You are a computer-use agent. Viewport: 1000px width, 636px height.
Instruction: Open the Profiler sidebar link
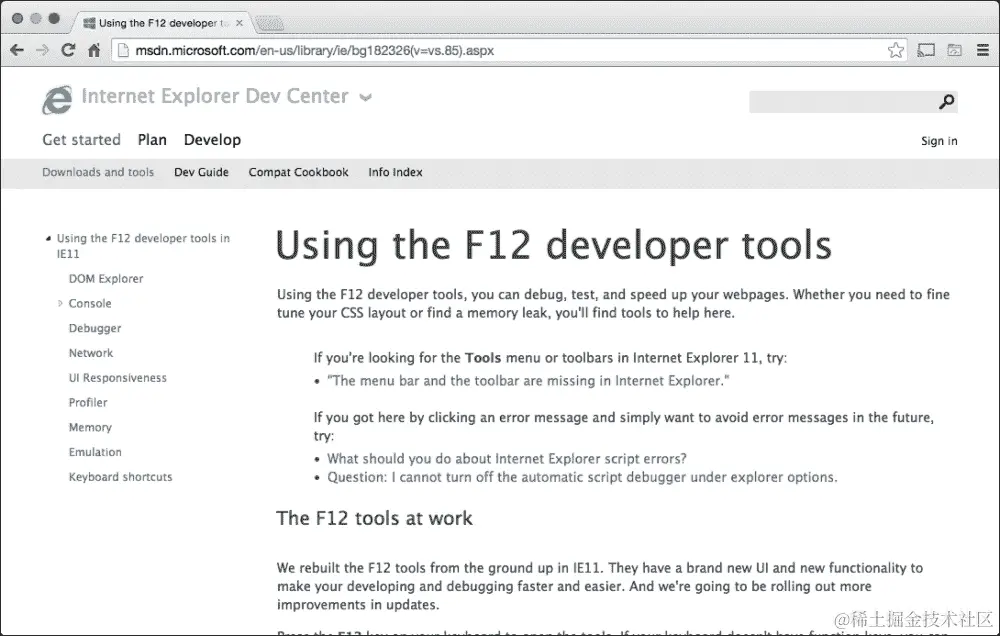[x=88, y=403]
